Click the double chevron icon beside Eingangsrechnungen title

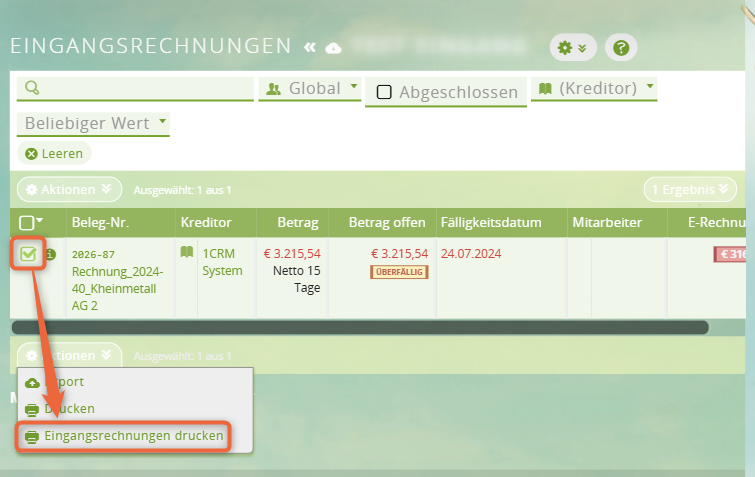(310, 47)
